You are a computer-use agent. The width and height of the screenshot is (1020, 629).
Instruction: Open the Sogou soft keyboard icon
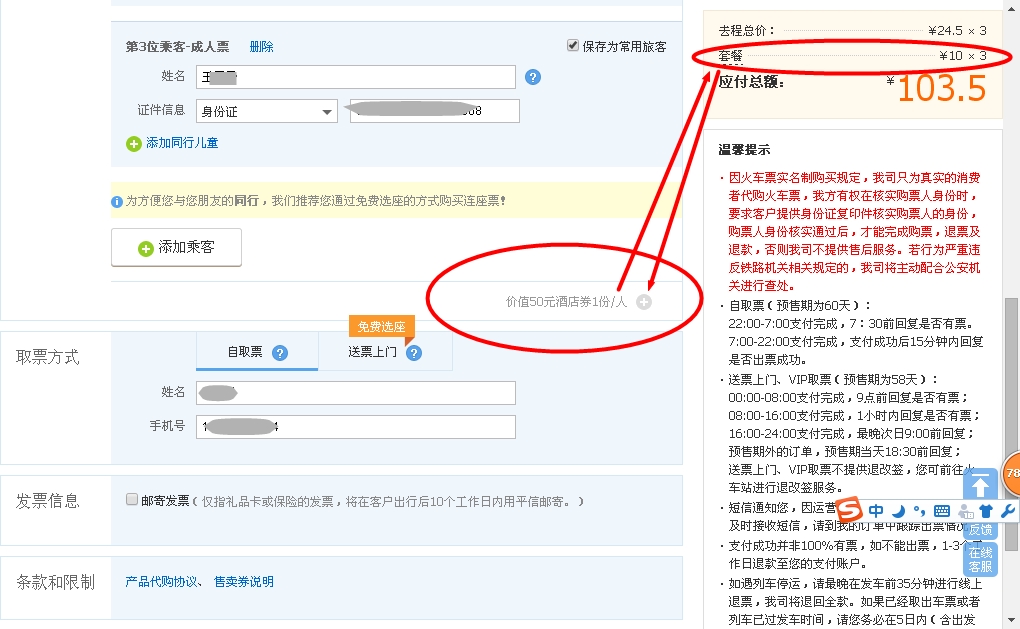click(941, 511)
